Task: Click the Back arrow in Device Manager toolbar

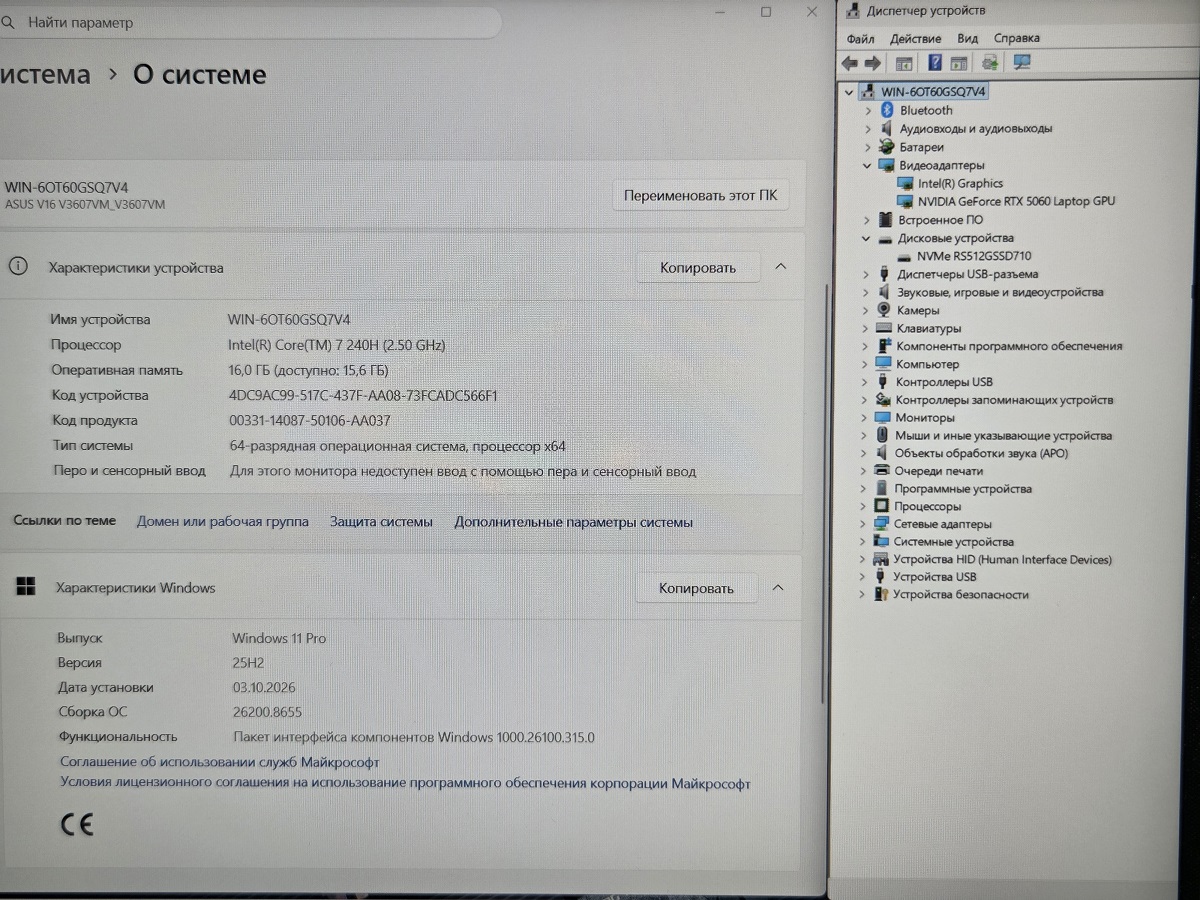Action: (850, 63)
